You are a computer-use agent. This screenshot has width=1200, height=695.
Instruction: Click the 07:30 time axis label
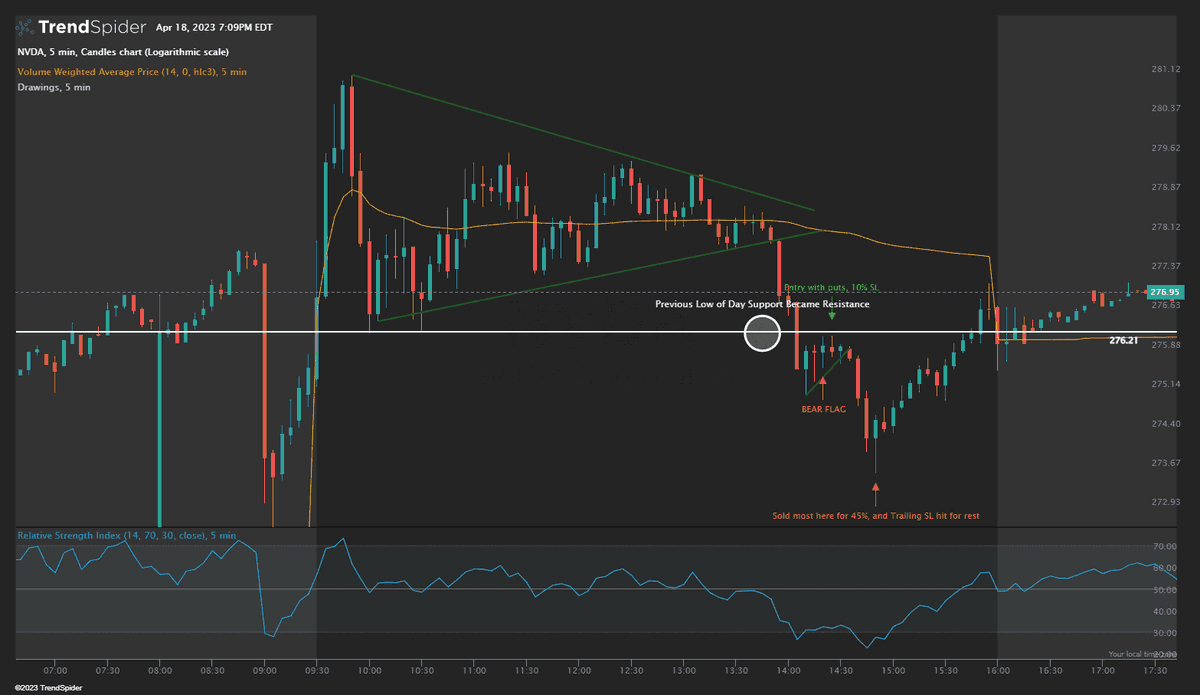(107, 670)
